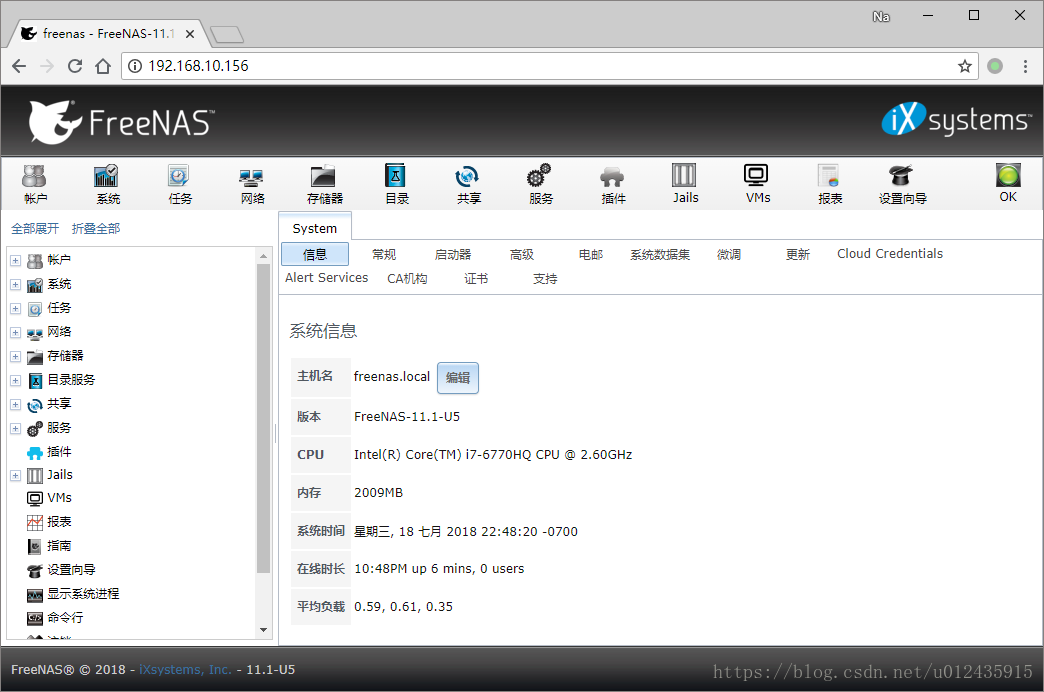This screenshot has height=692, width=1044.
Task: Open the 共享 sharing toolbar icon
Action: (468, 183)
